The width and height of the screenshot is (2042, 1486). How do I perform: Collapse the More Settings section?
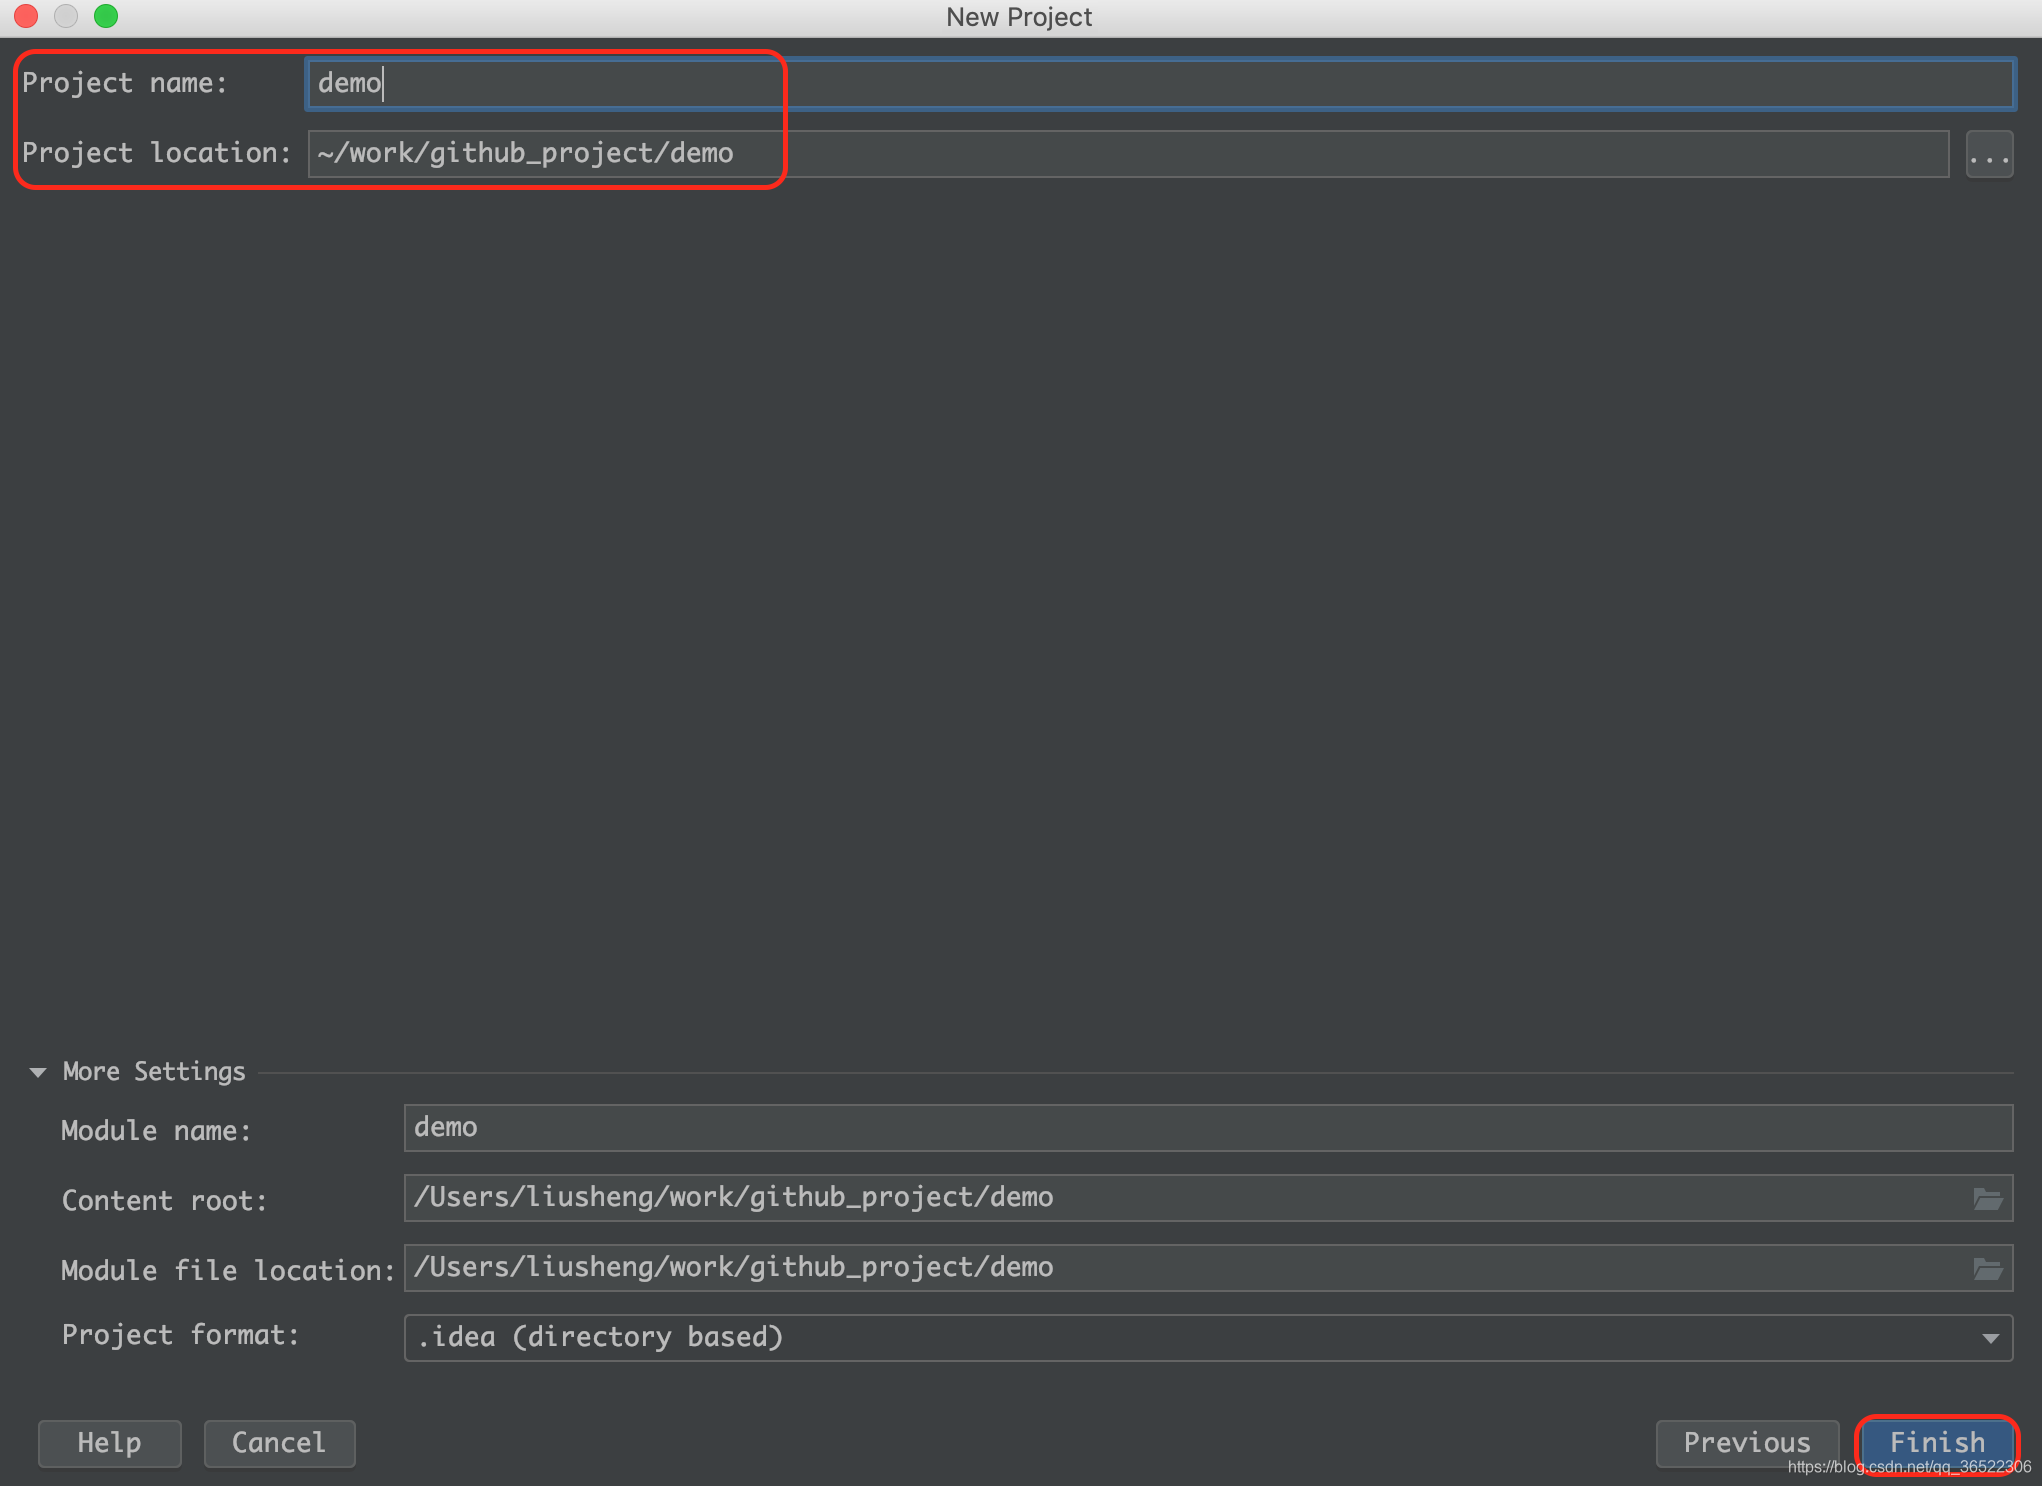pos(38,1072)
